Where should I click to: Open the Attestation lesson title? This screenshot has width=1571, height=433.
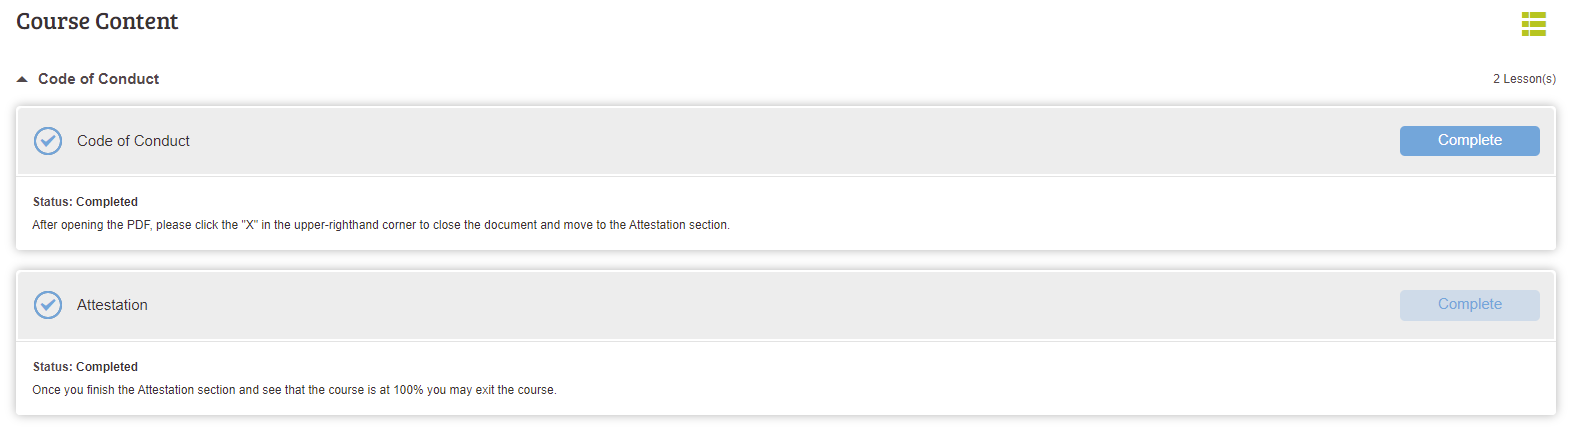pyautogui.click(x=112, y=305)
